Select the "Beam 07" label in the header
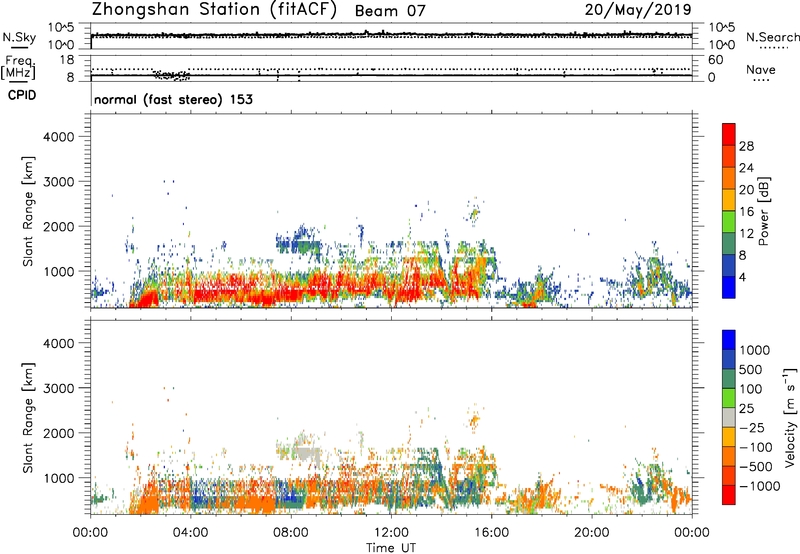Image resolution: width=800 pixels, height=554 pixels. pyautogui.click(x=390, y=11)
